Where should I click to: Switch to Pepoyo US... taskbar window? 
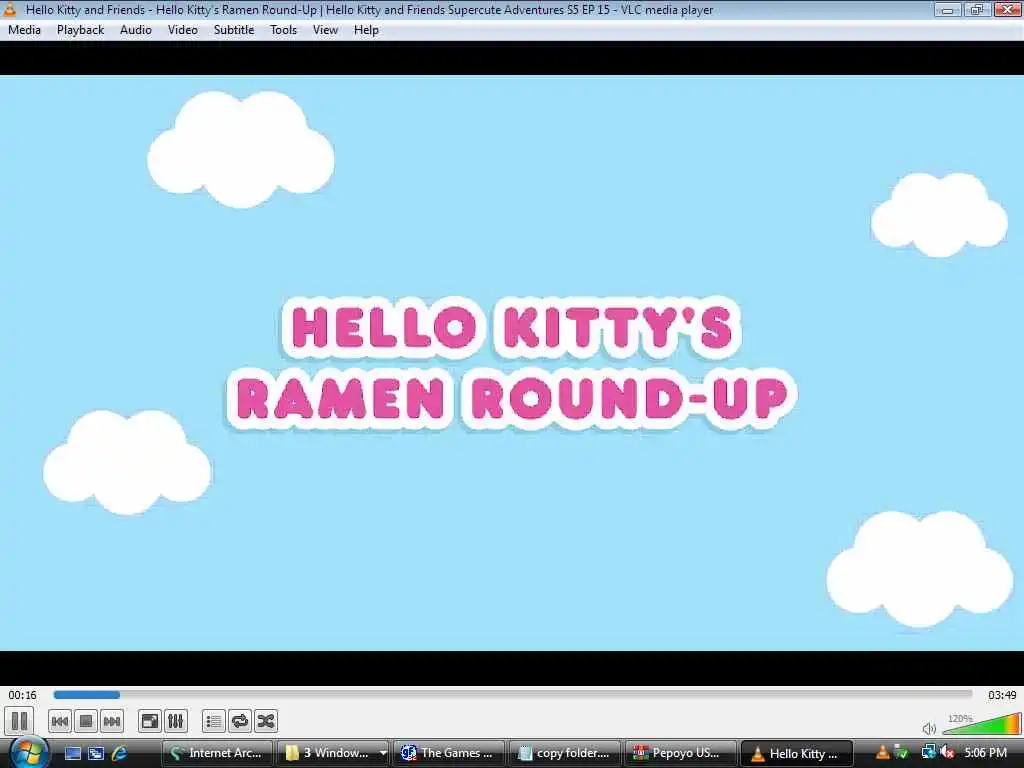[x=680, y=753]
